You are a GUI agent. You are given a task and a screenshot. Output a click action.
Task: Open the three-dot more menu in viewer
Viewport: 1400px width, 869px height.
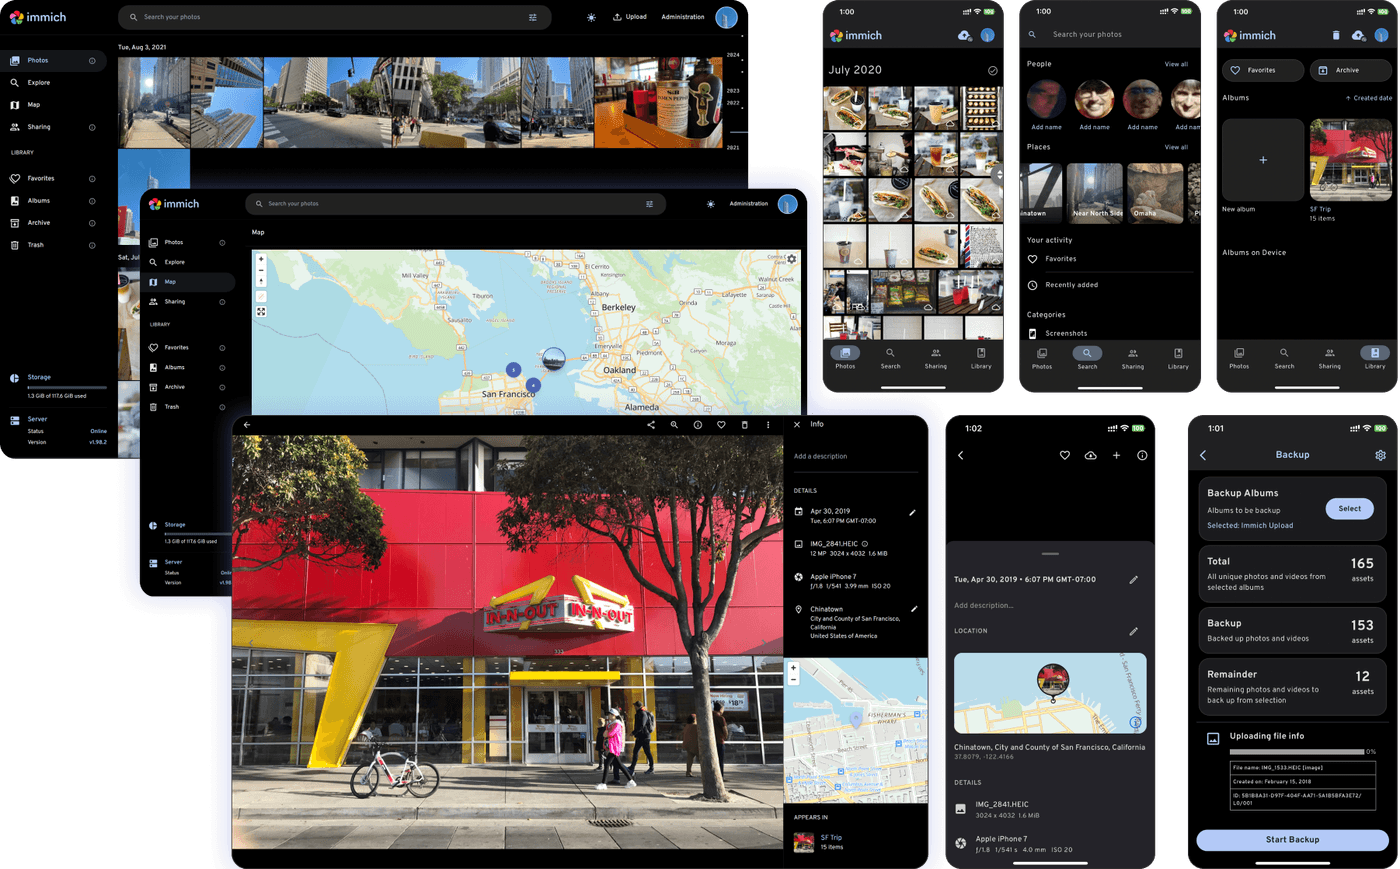[768, 425]
